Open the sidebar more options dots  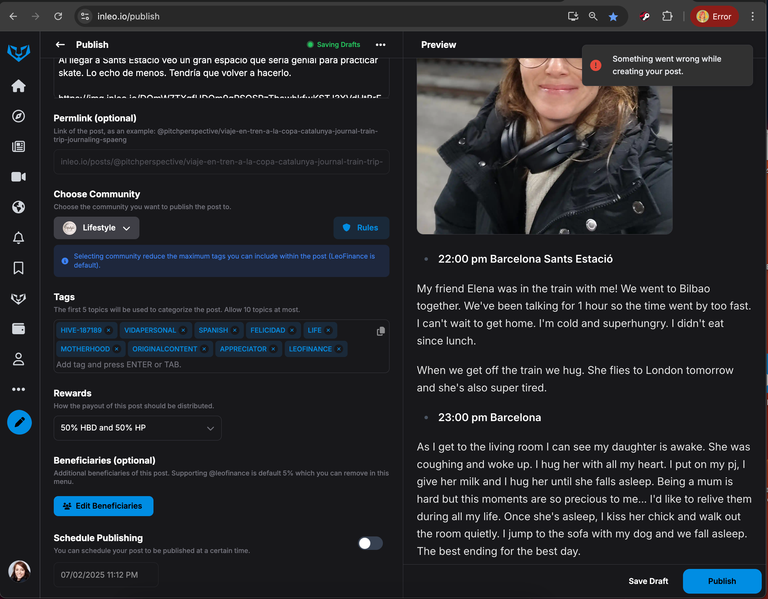click(19, 389)
